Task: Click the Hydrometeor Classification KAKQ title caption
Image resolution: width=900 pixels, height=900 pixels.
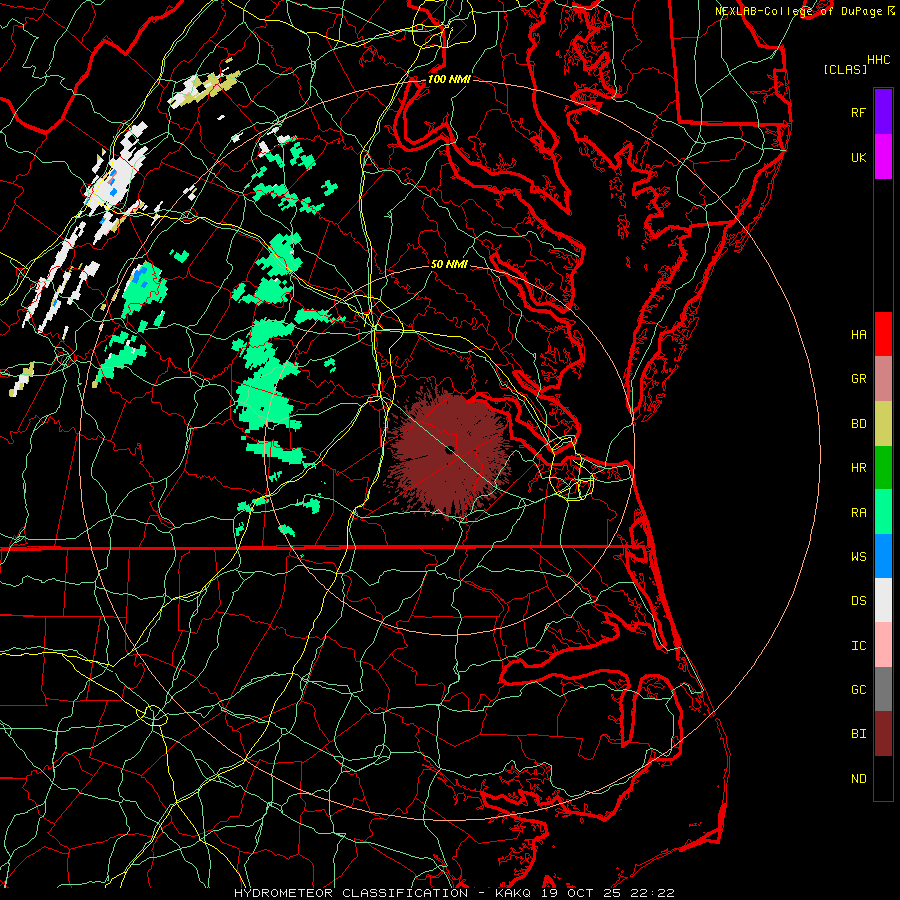Action: click(454, 893)
